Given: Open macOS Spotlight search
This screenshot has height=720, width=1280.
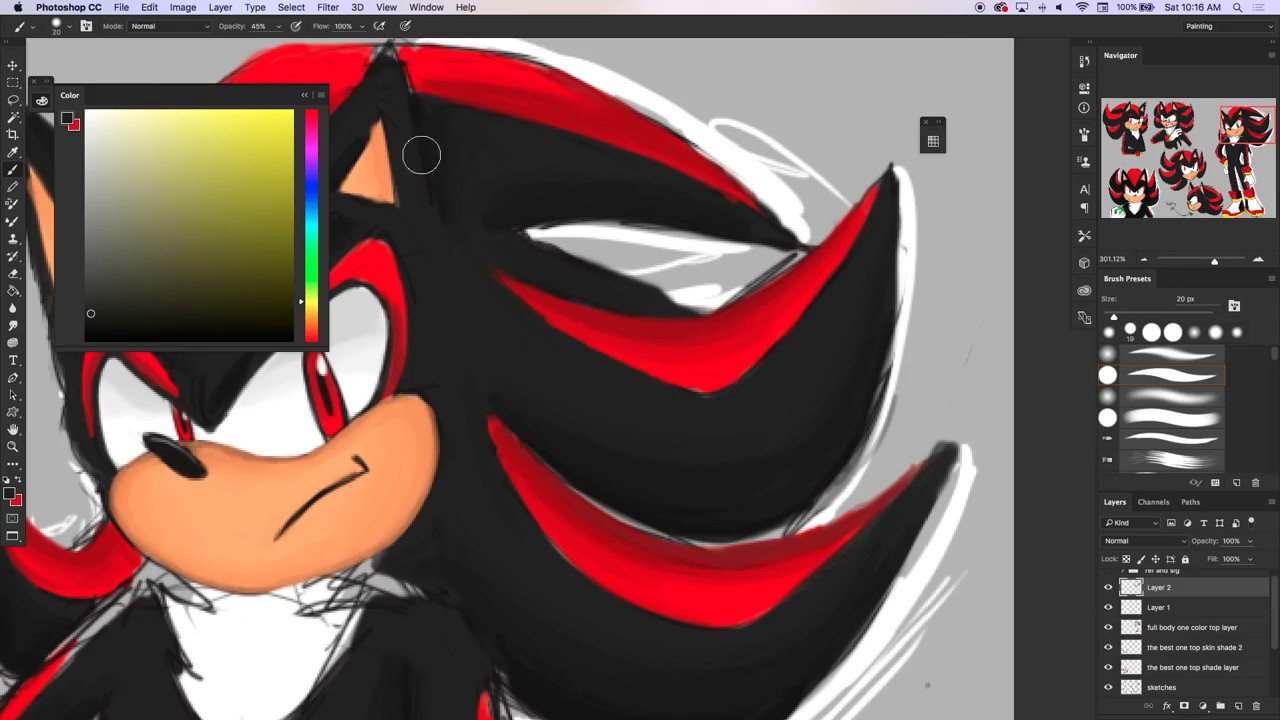Looking at the screenshot, I should (x=1237, y=7).
